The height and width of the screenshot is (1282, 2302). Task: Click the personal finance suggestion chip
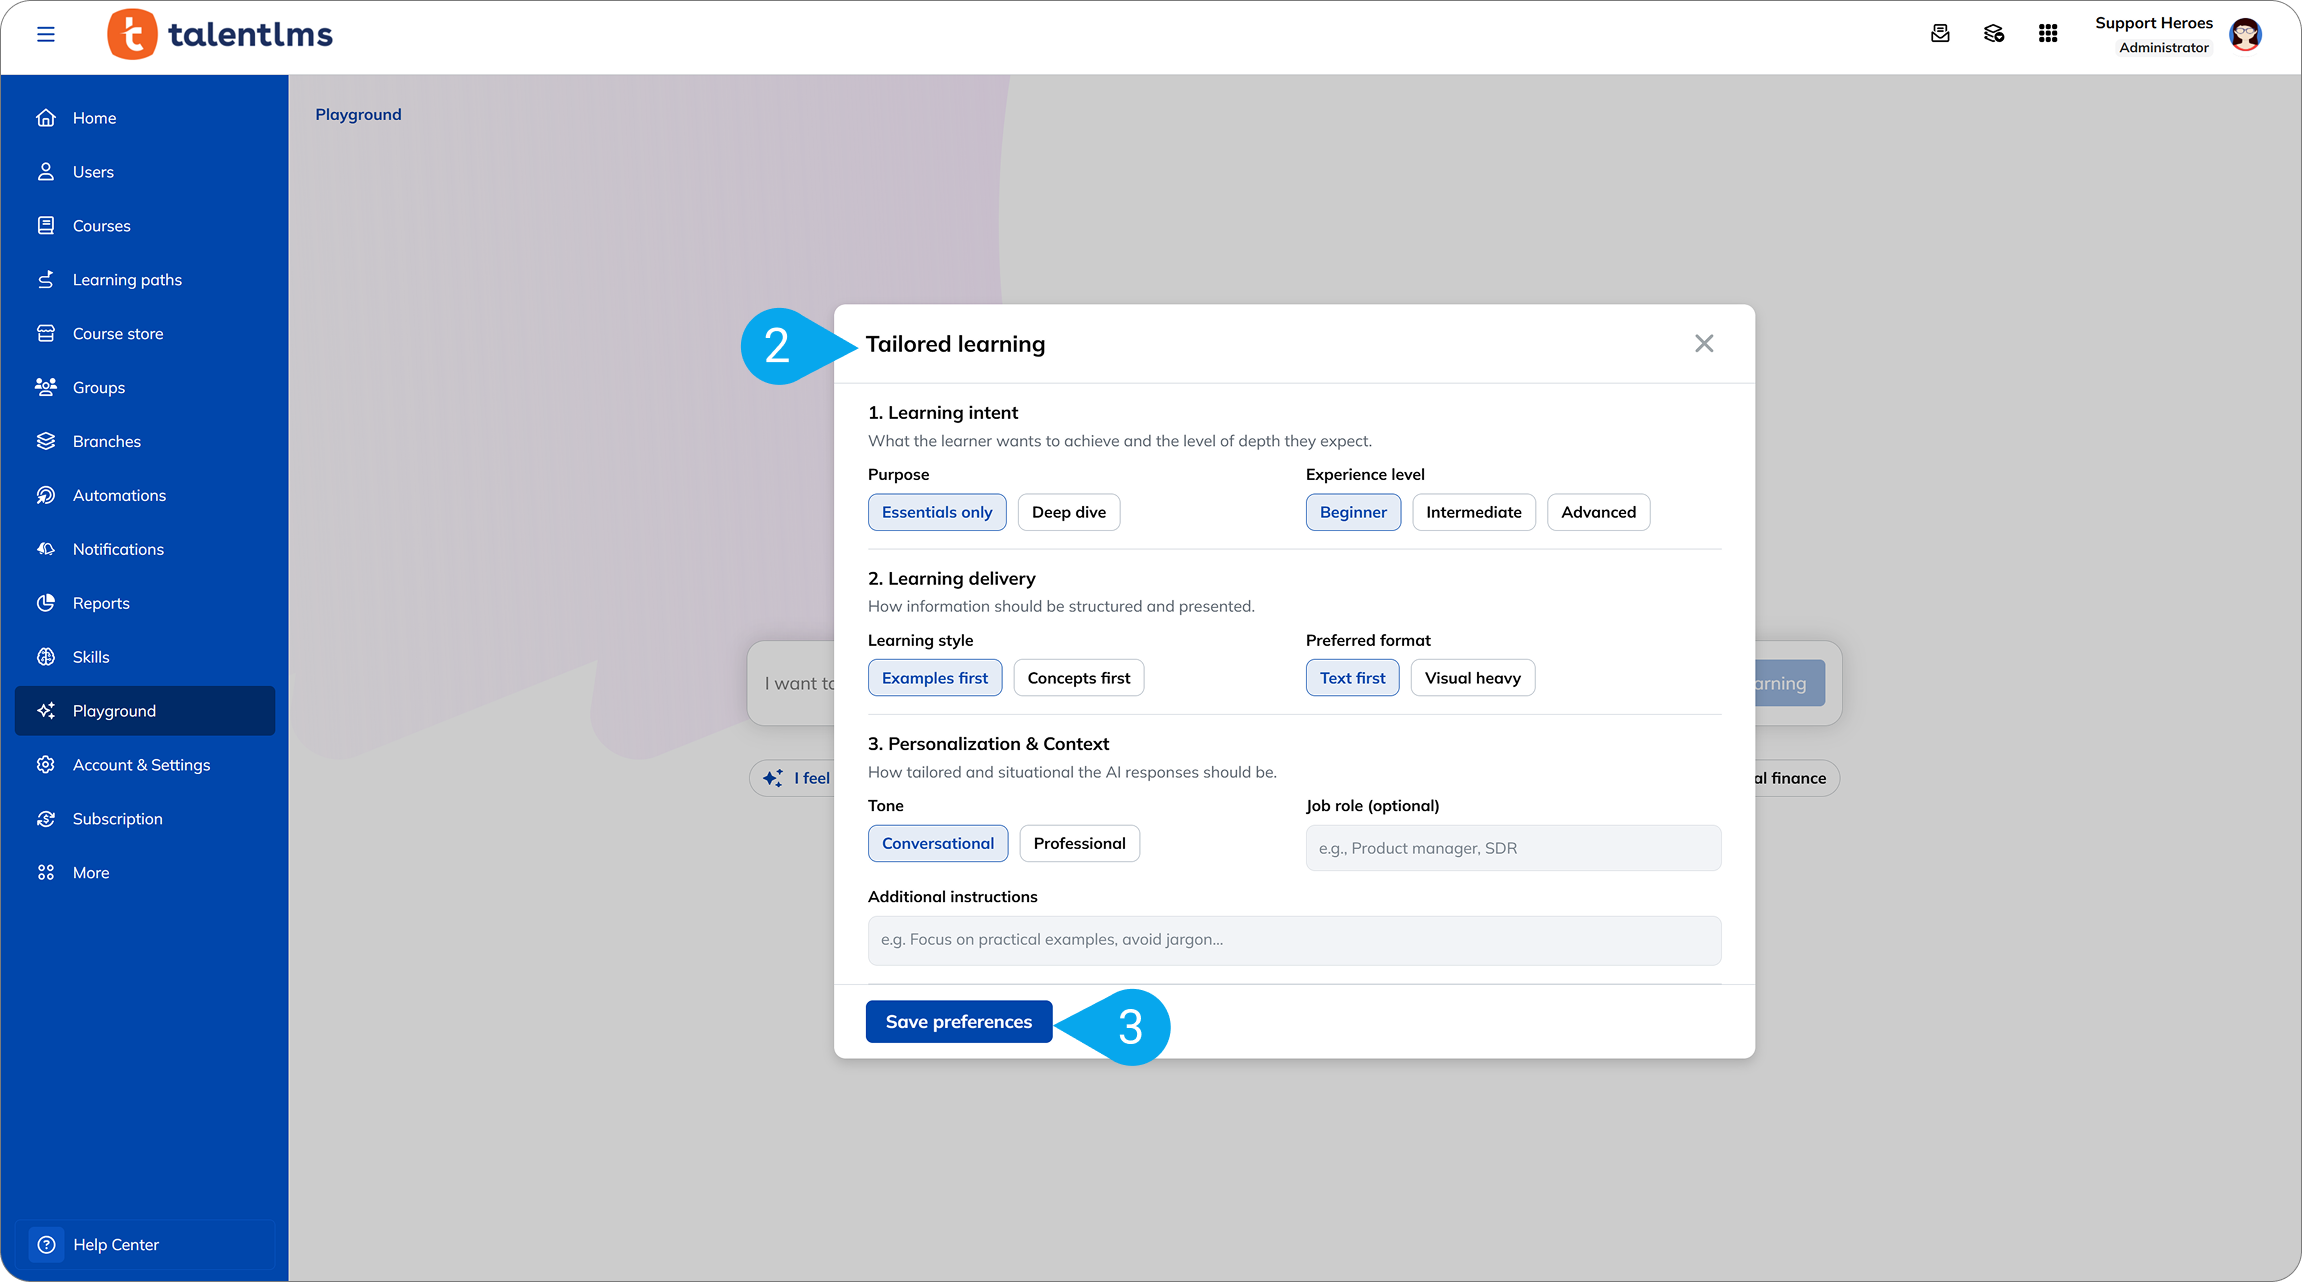click(x=1797, y=778)
